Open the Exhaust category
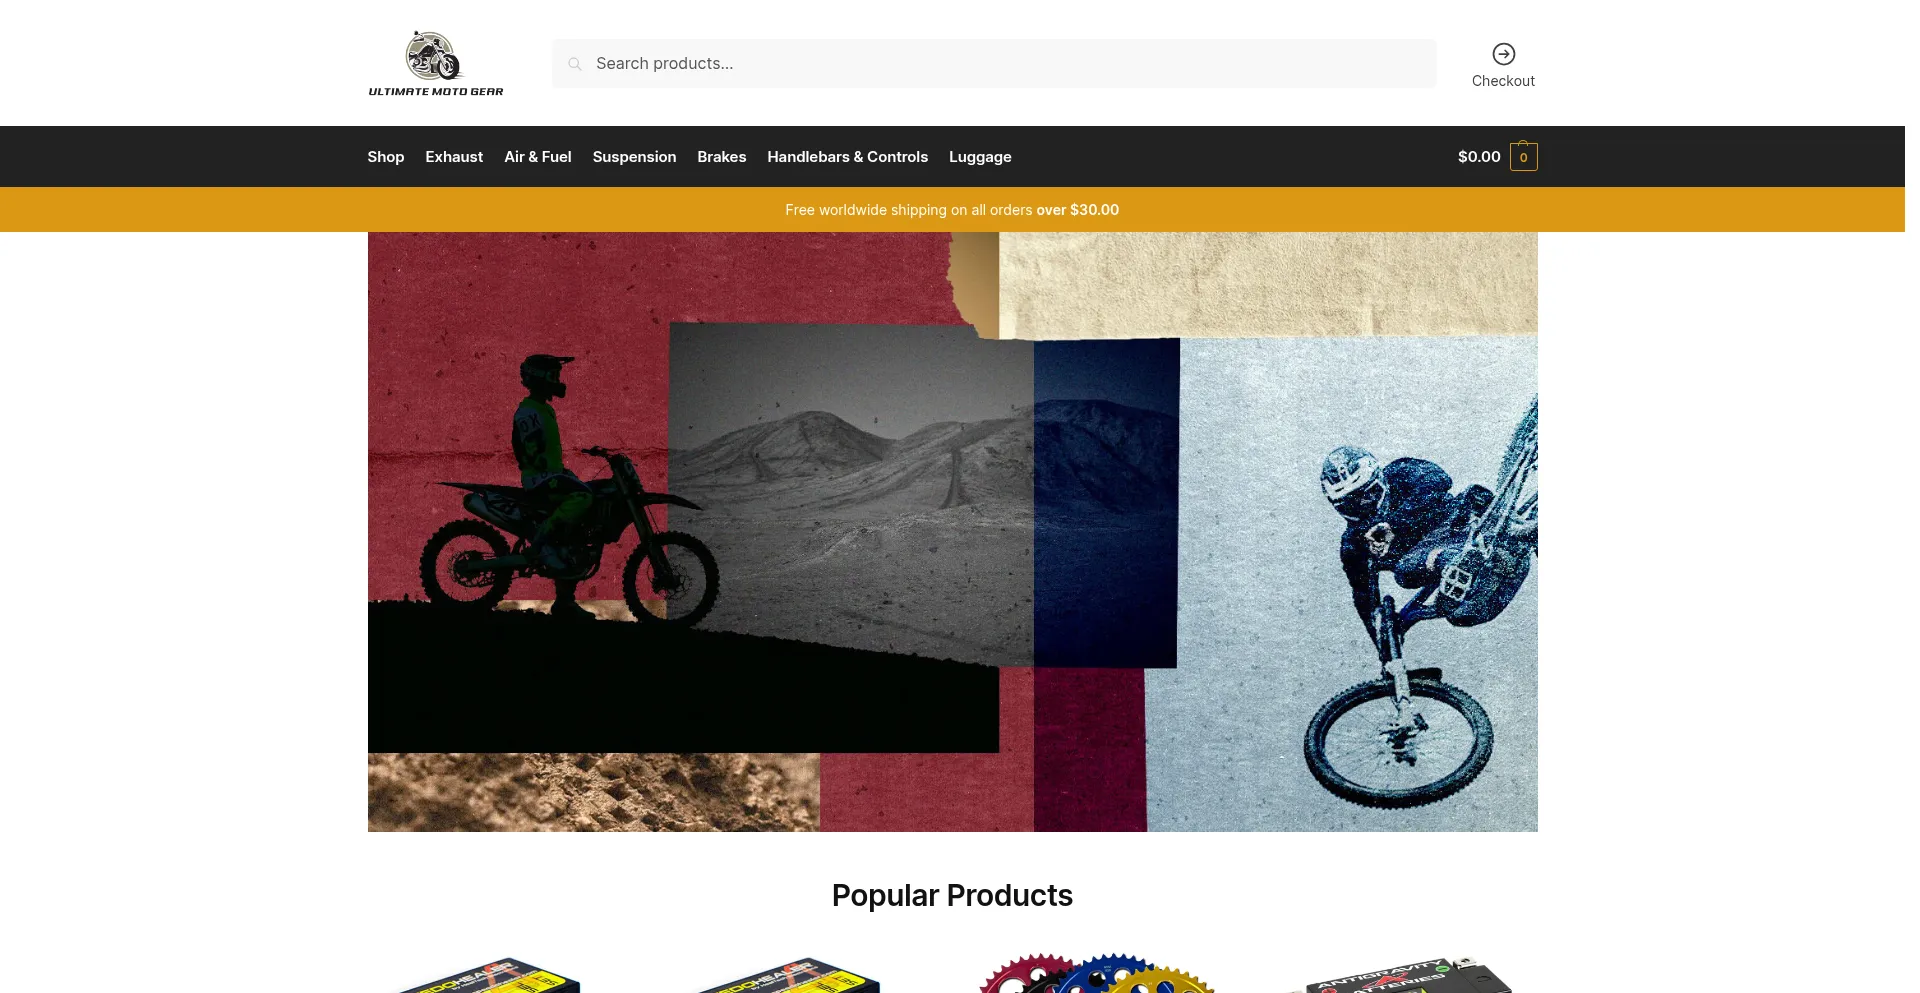Viewport: 1920px width, 993px height. click(454, 157)
